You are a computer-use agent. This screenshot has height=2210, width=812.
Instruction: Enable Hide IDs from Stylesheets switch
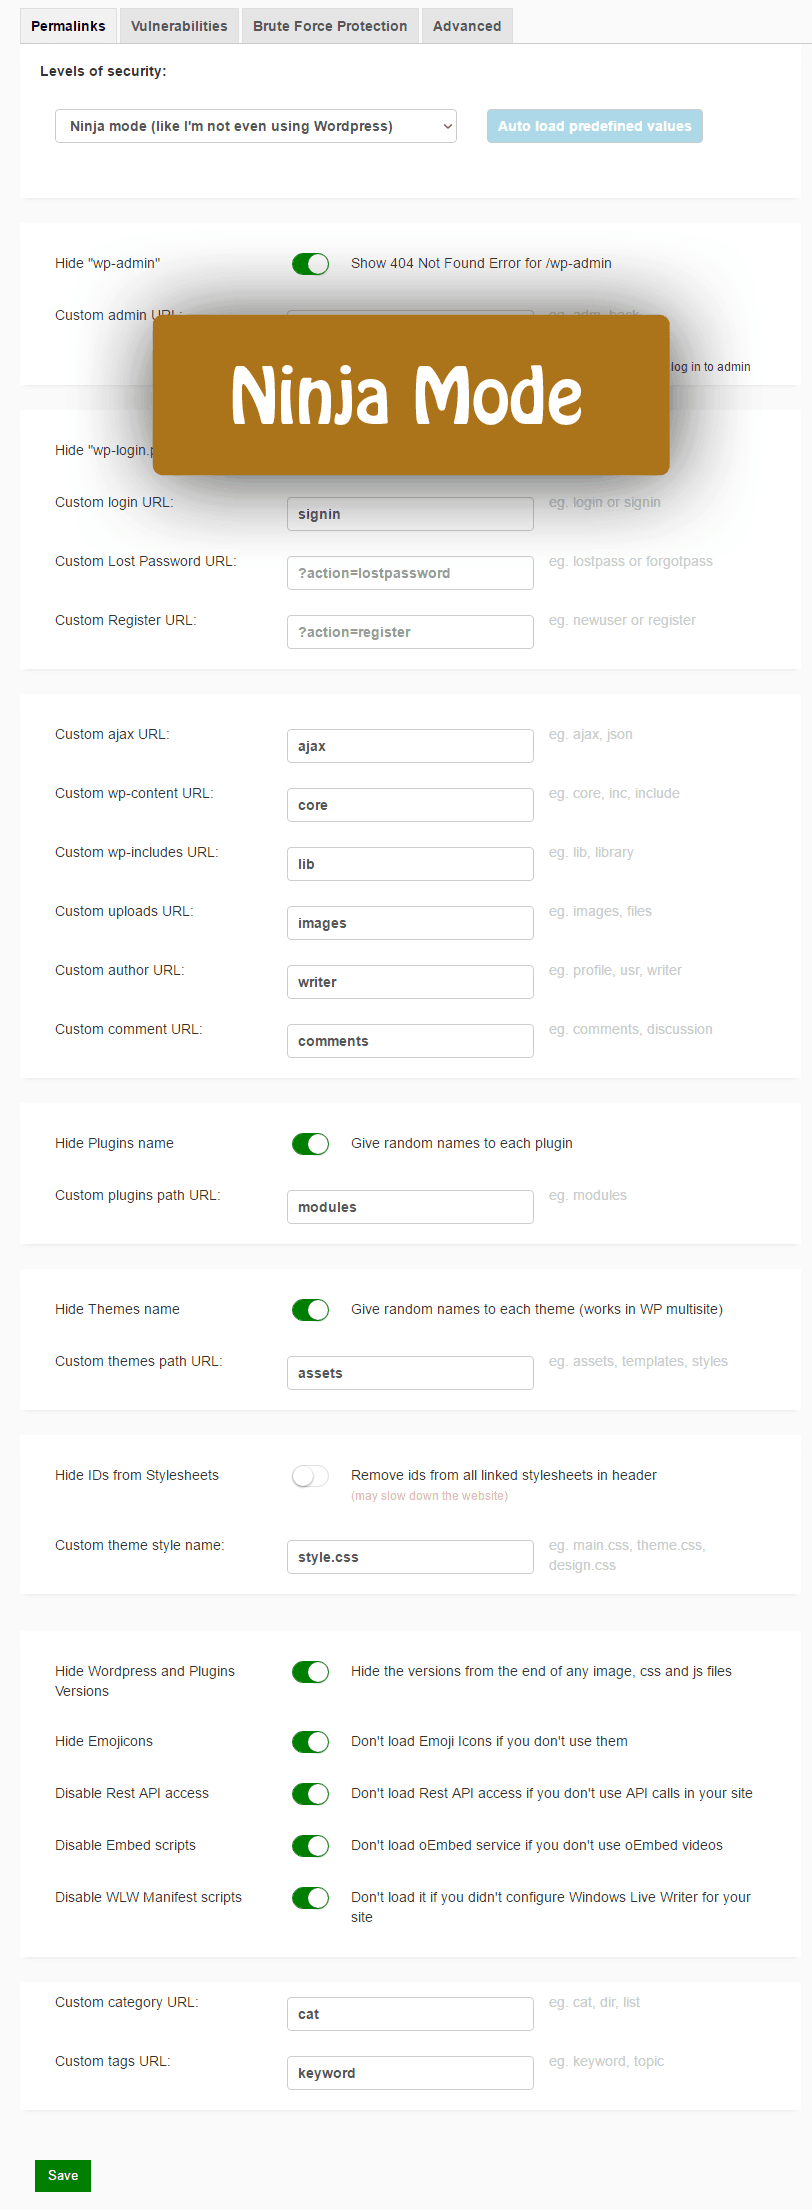[310, 1476]
